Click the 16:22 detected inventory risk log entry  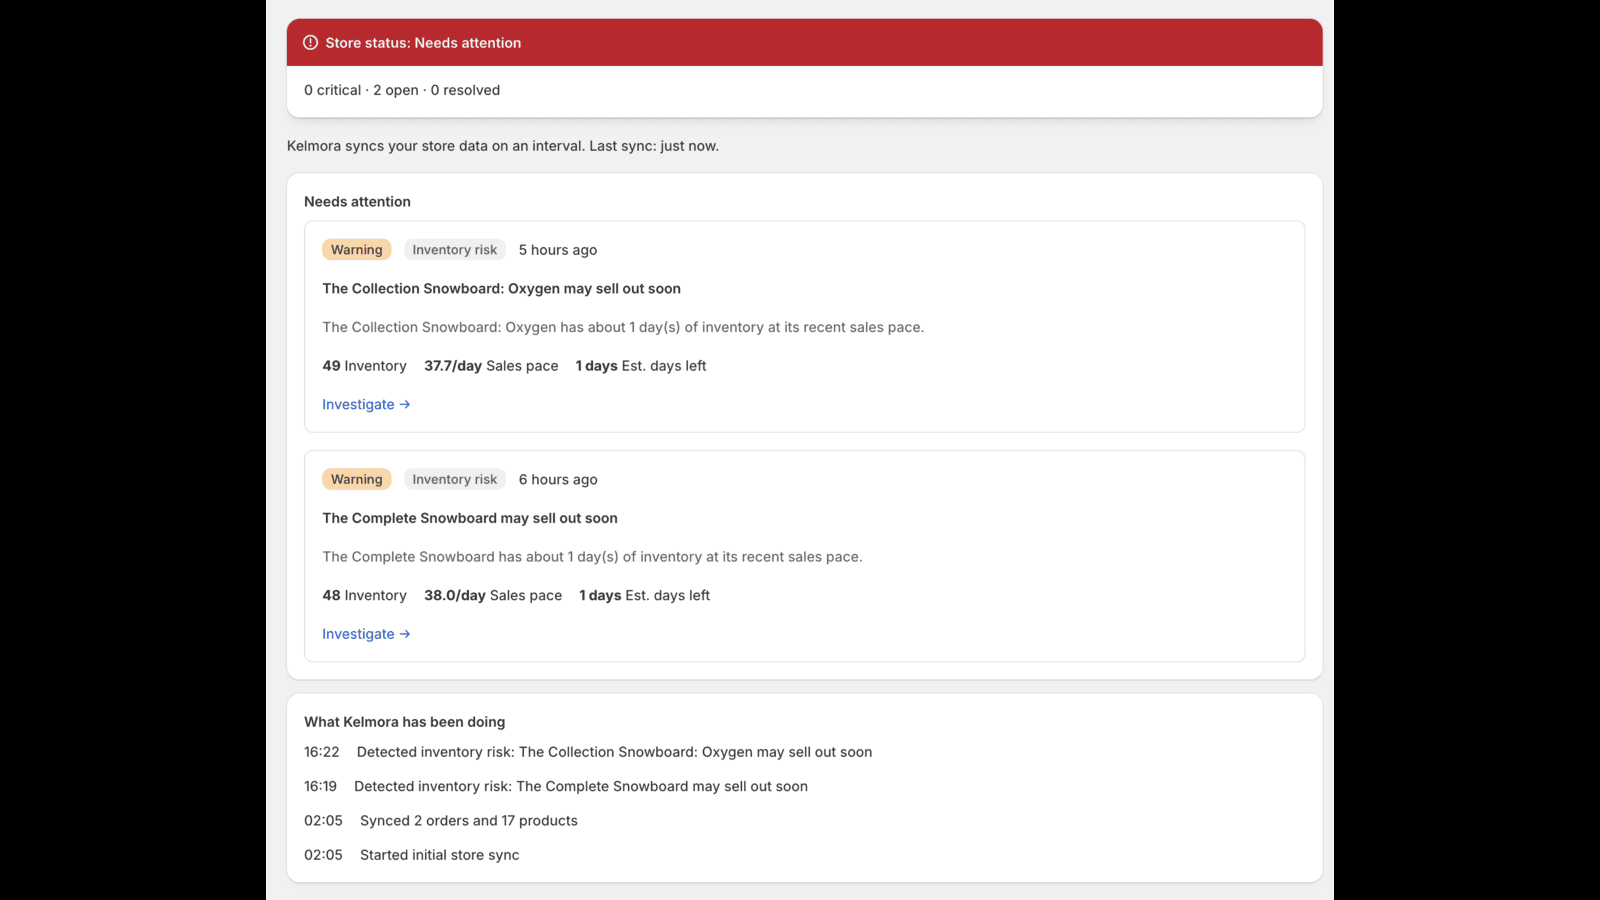click(x=588, y=752)
